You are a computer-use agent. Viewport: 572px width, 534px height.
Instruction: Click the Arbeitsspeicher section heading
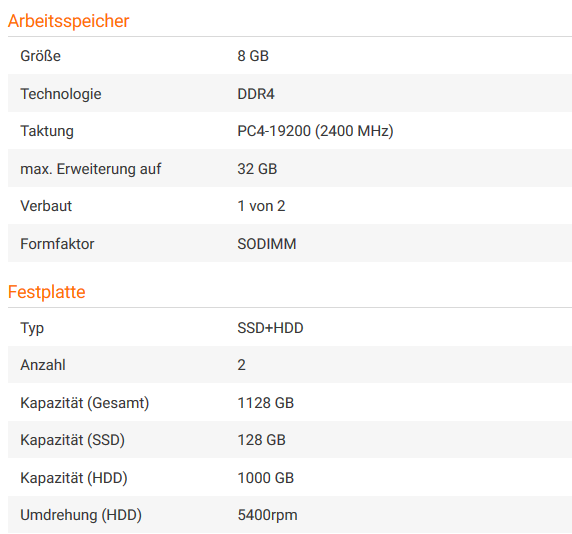pyautogui.click(x=69, y=21)
